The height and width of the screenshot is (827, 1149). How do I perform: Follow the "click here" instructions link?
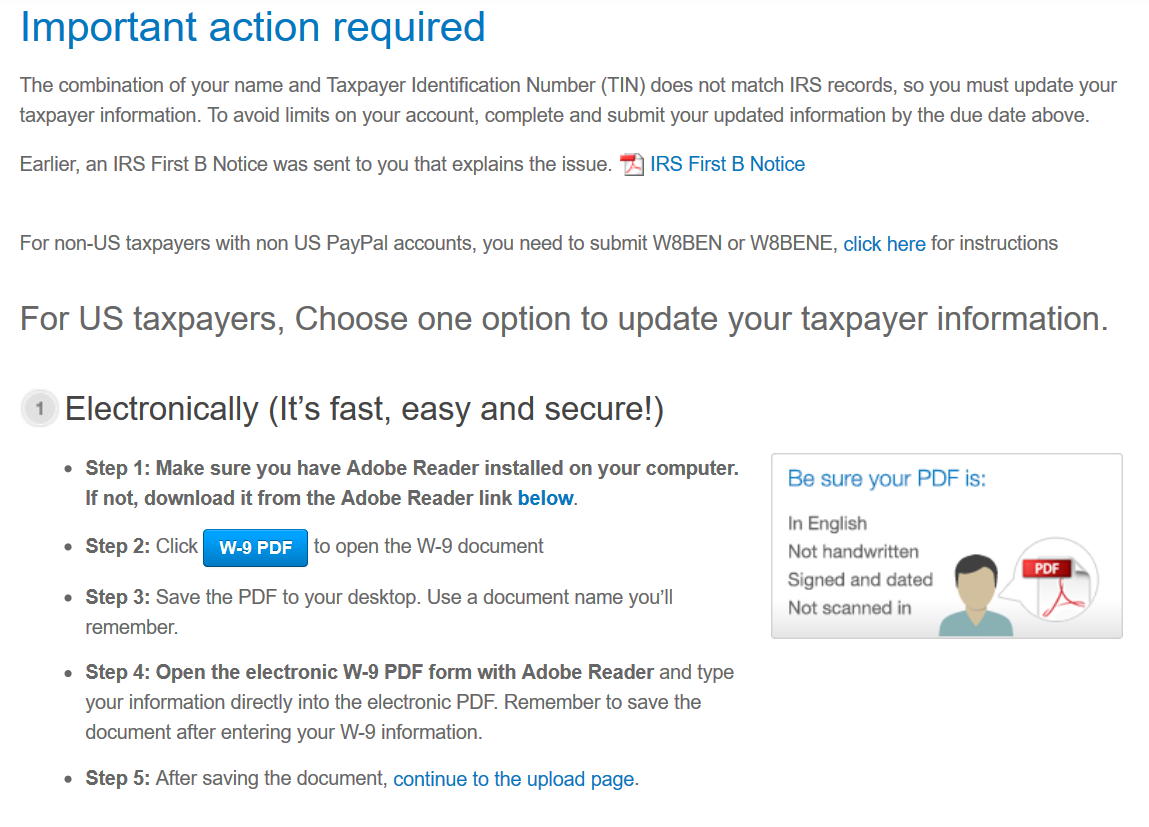pos(884,244)
